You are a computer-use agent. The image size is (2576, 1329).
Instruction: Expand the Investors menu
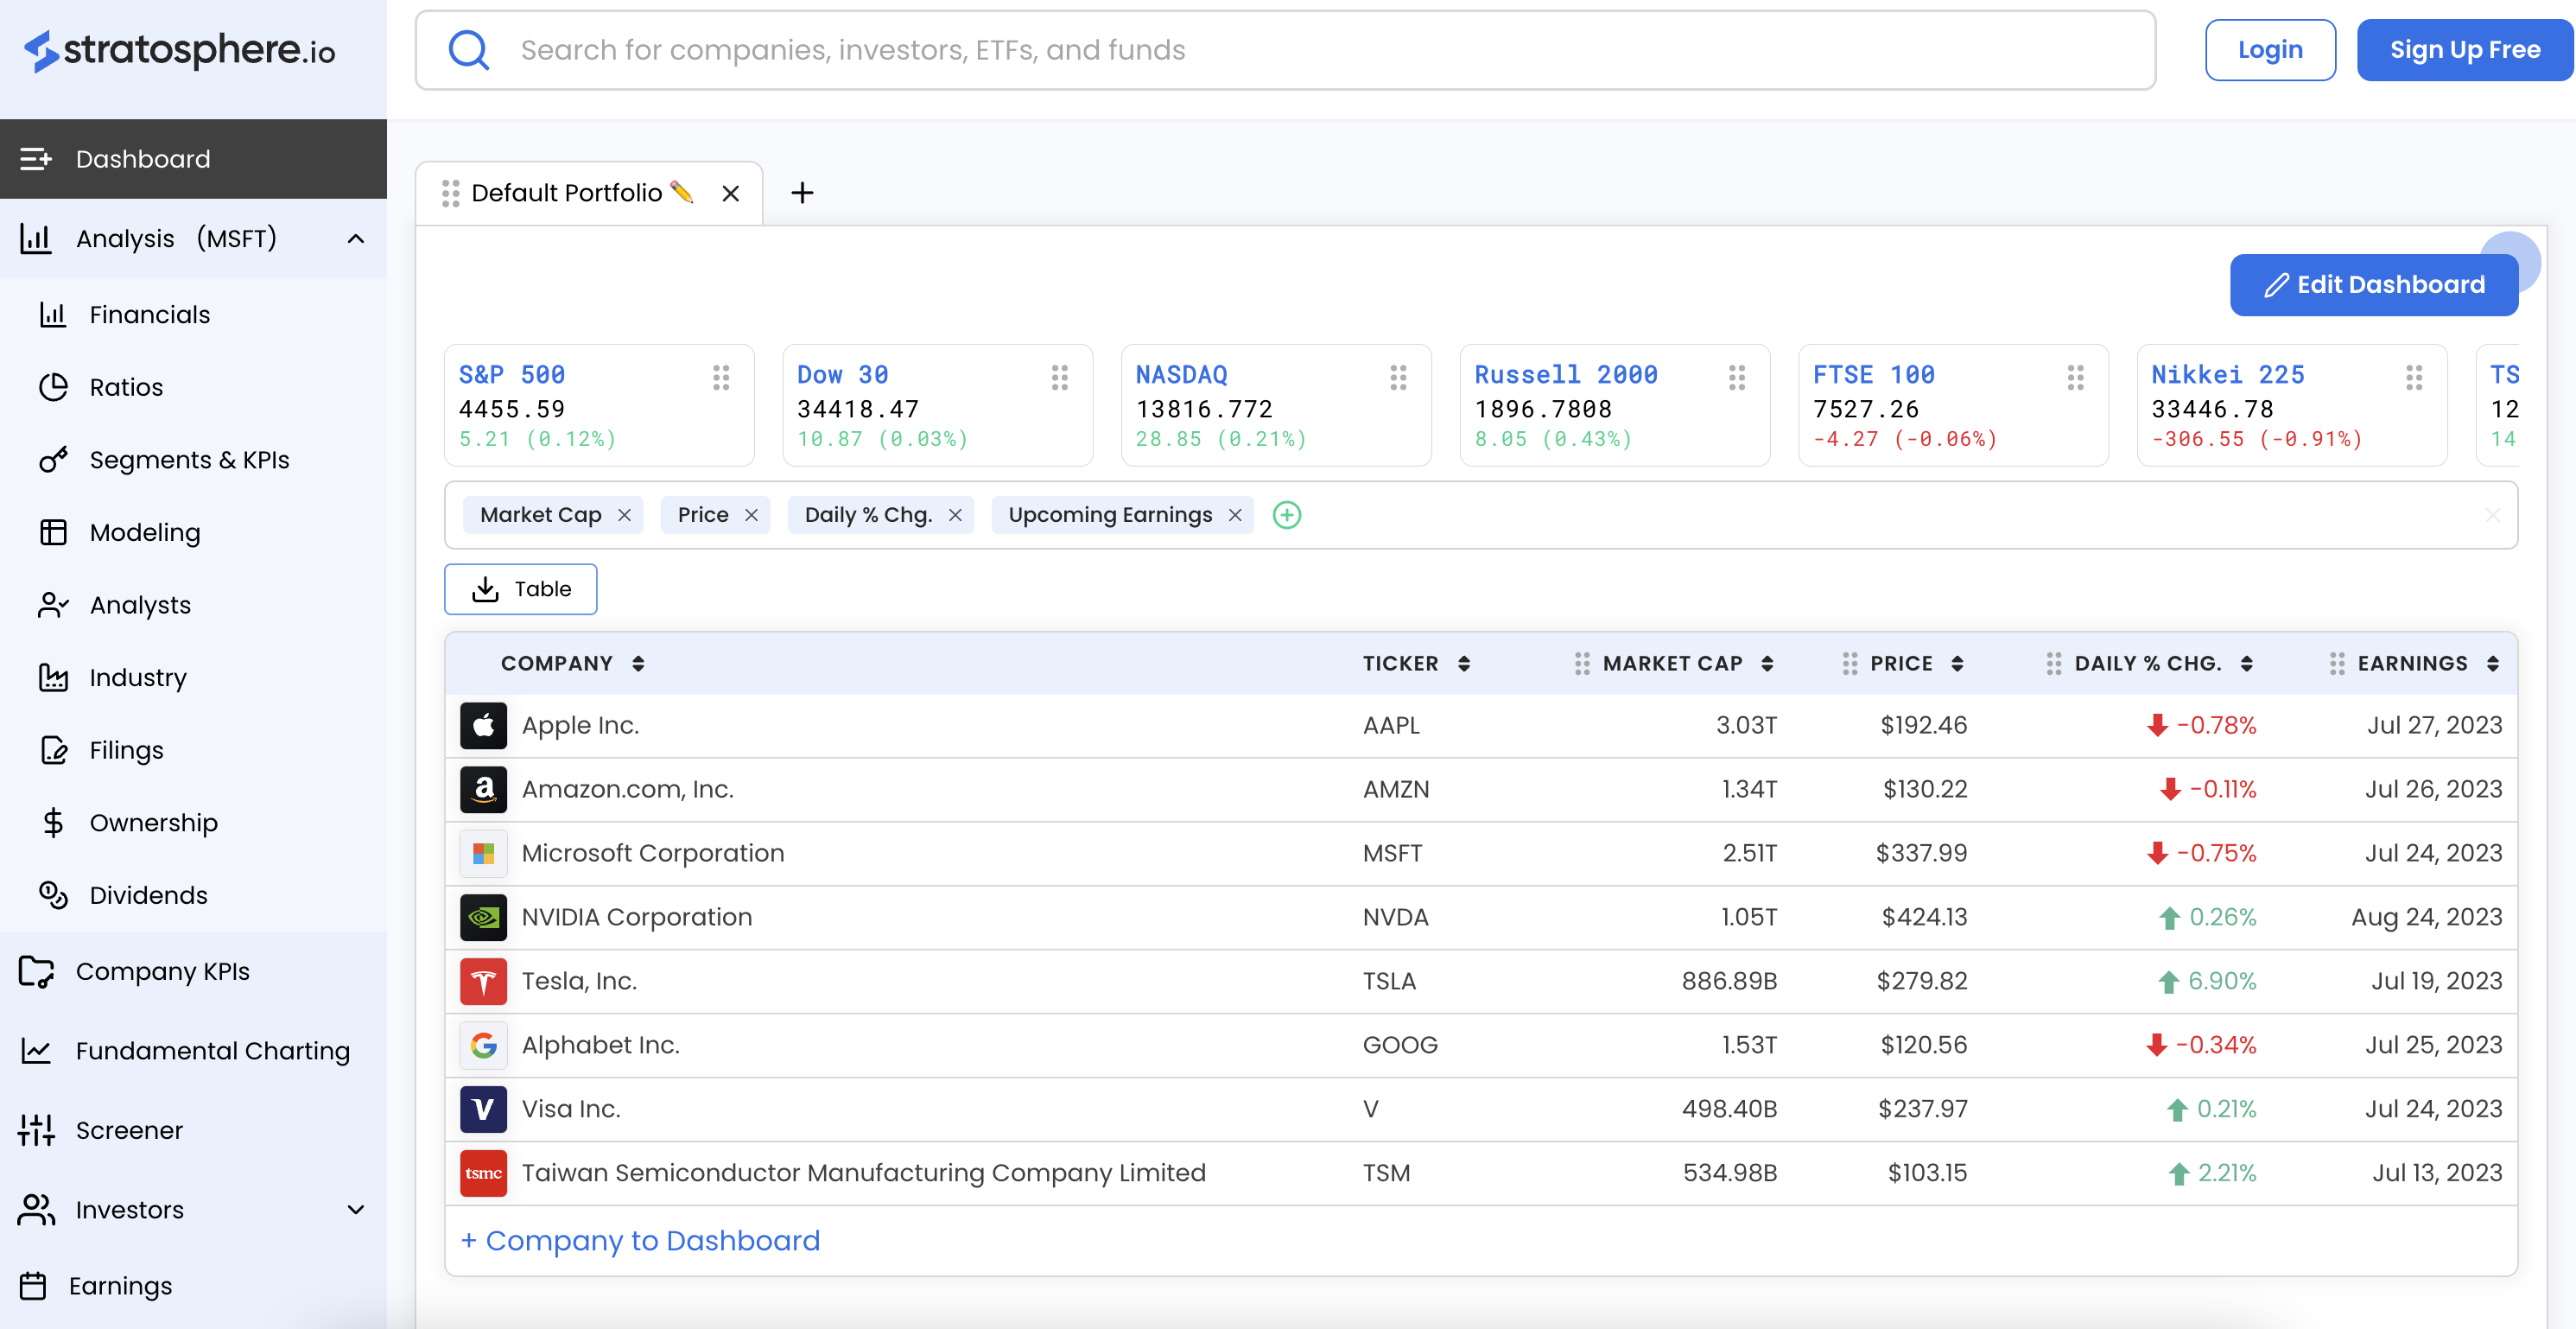(x=356, y=1210)
